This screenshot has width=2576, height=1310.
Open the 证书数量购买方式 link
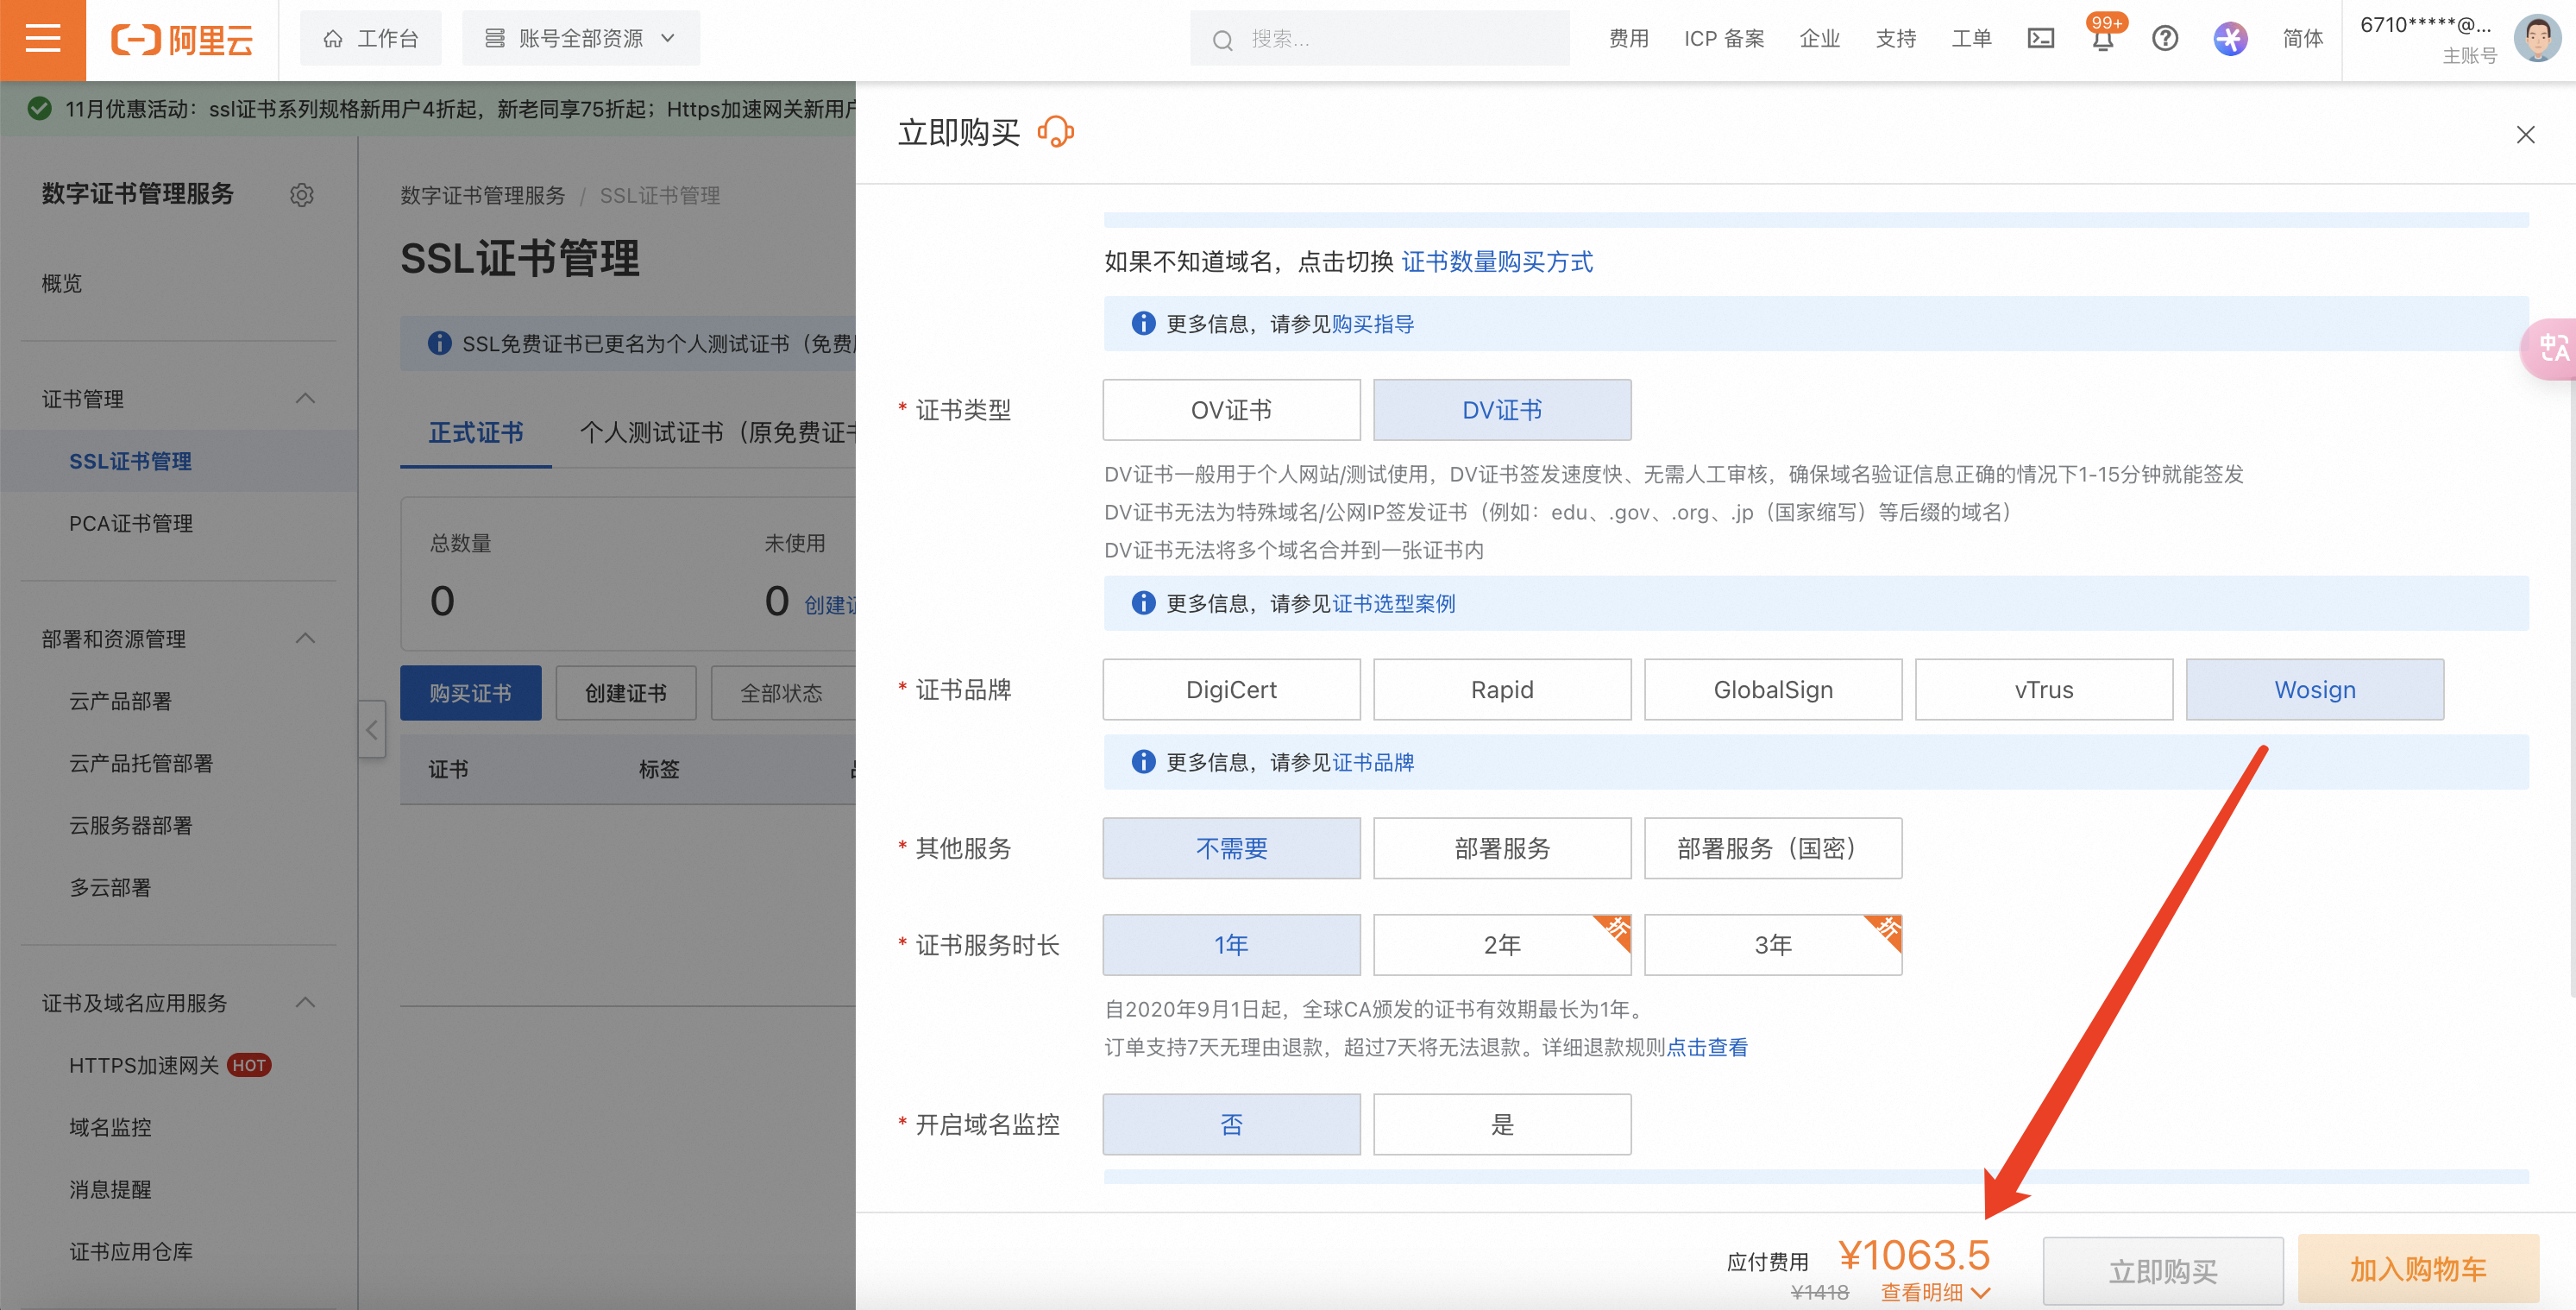(1496, 262)
